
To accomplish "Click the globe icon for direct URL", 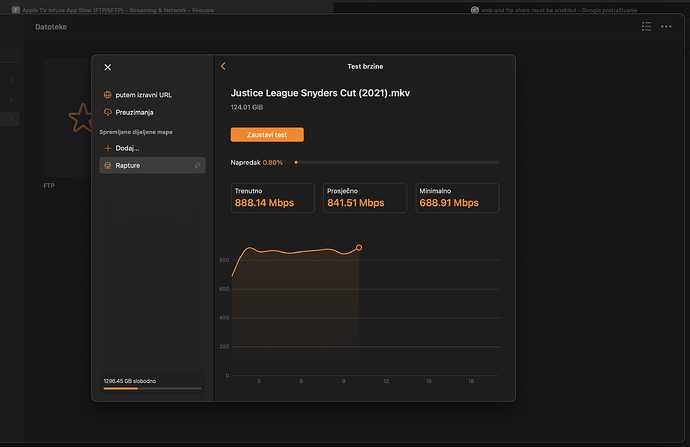I will point(107,95).
